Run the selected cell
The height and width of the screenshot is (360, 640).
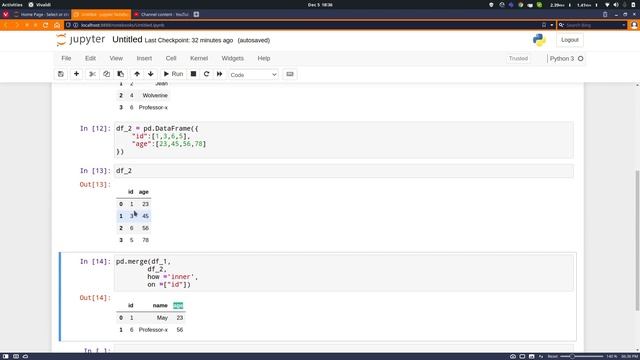pyautogui.click(x=173, y=74)
